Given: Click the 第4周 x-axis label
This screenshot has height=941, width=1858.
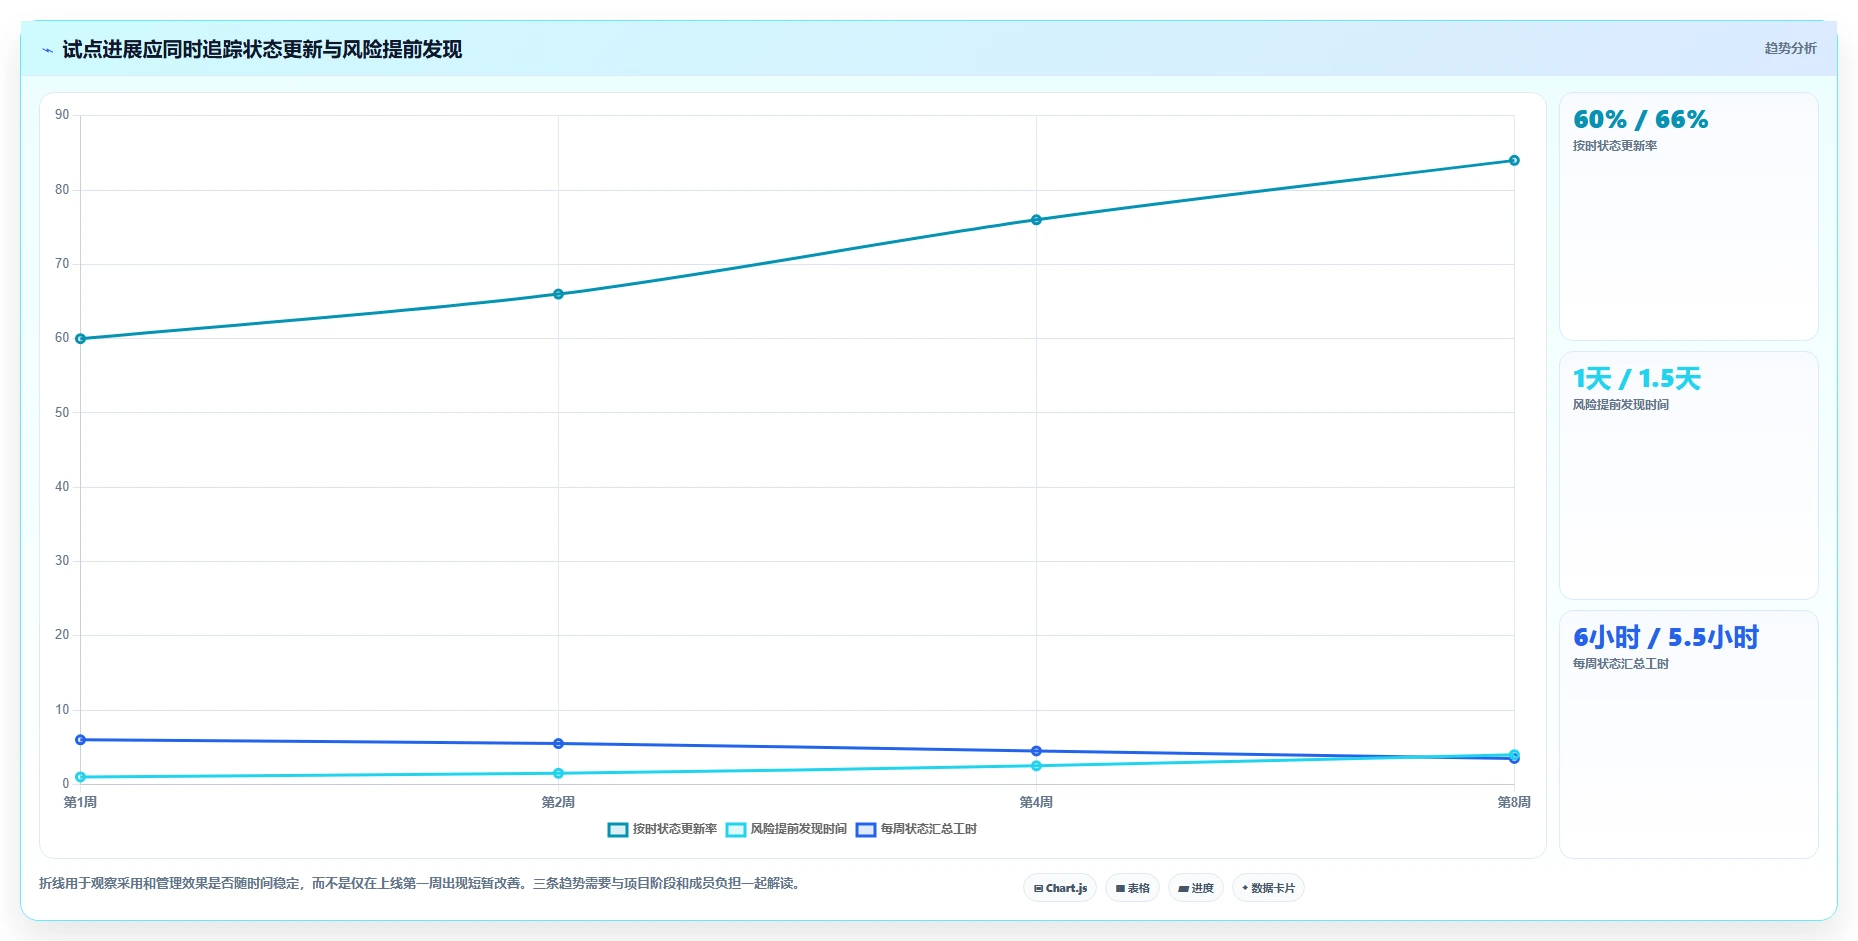Looking at the screenshot, I should click(x=1036, y=802).
